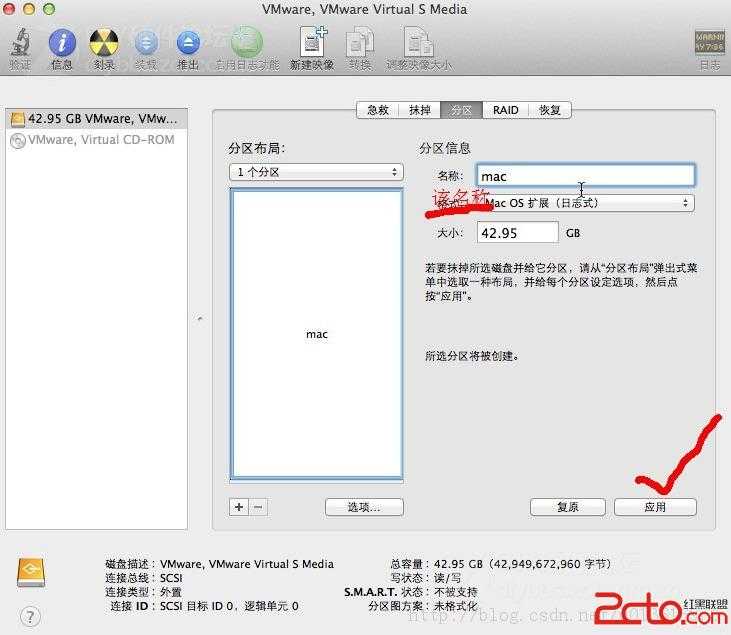Click the S.M.A.R.T. 状态 不被支持 text
The width and height of the screenshot is (731, 635).
click(411, 592)
